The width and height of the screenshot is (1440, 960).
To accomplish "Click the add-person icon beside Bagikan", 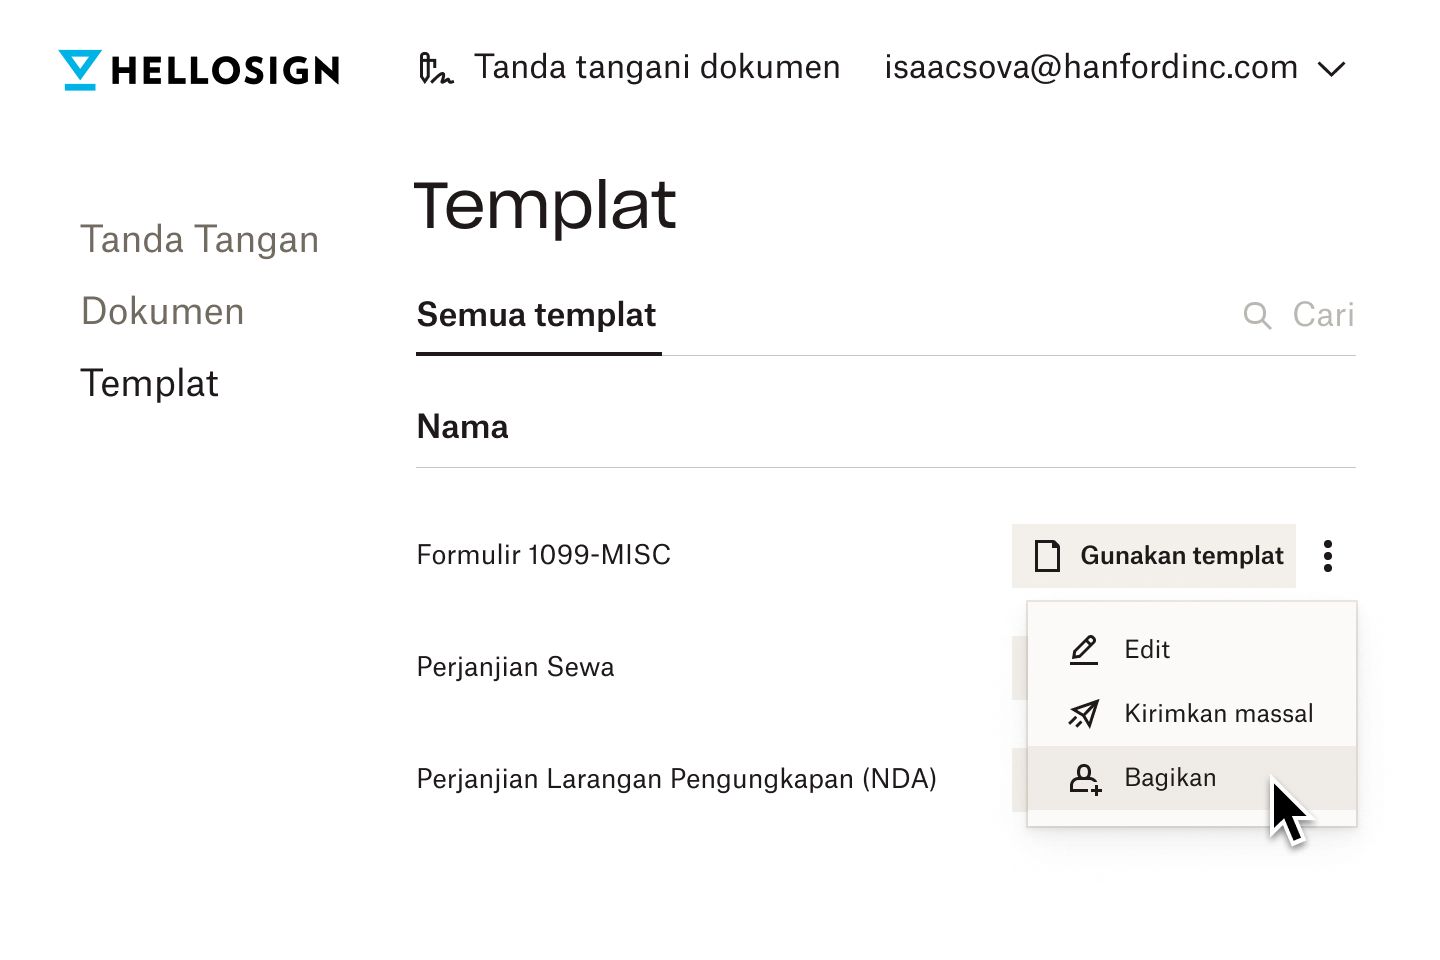I will (1085, 779).
